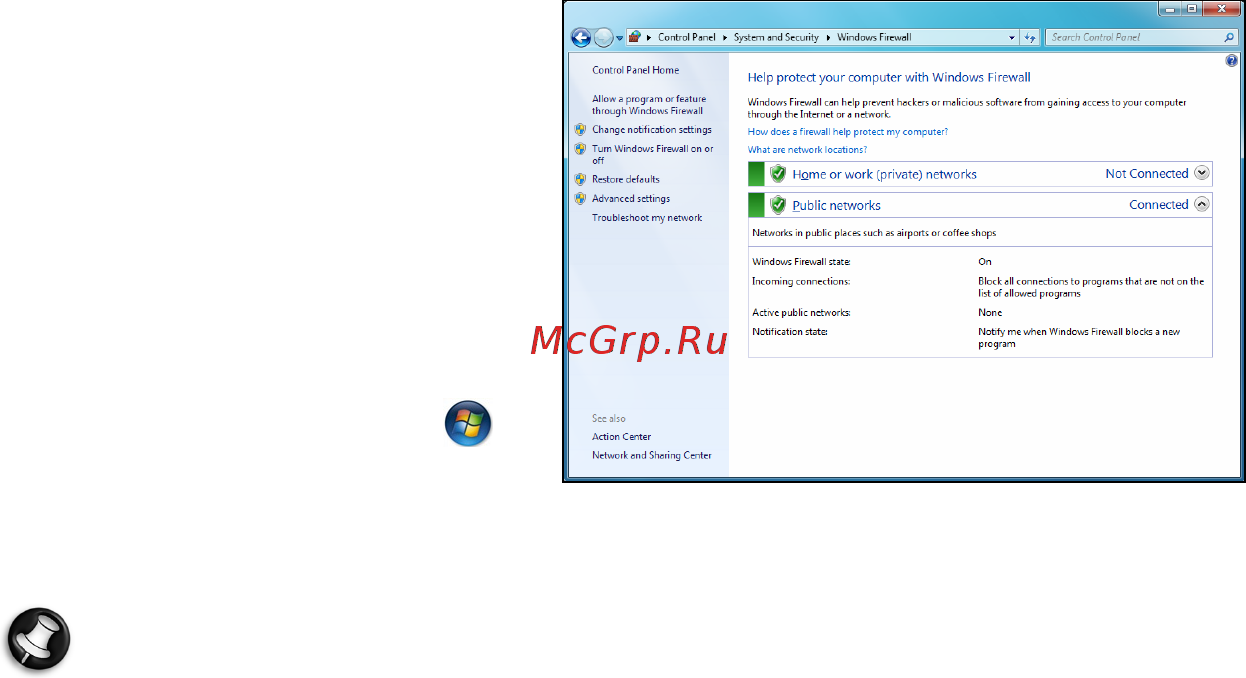Open recent pages dropdown arrow
The height and width of the screenshot is (678, 1246).
(620, 38)
